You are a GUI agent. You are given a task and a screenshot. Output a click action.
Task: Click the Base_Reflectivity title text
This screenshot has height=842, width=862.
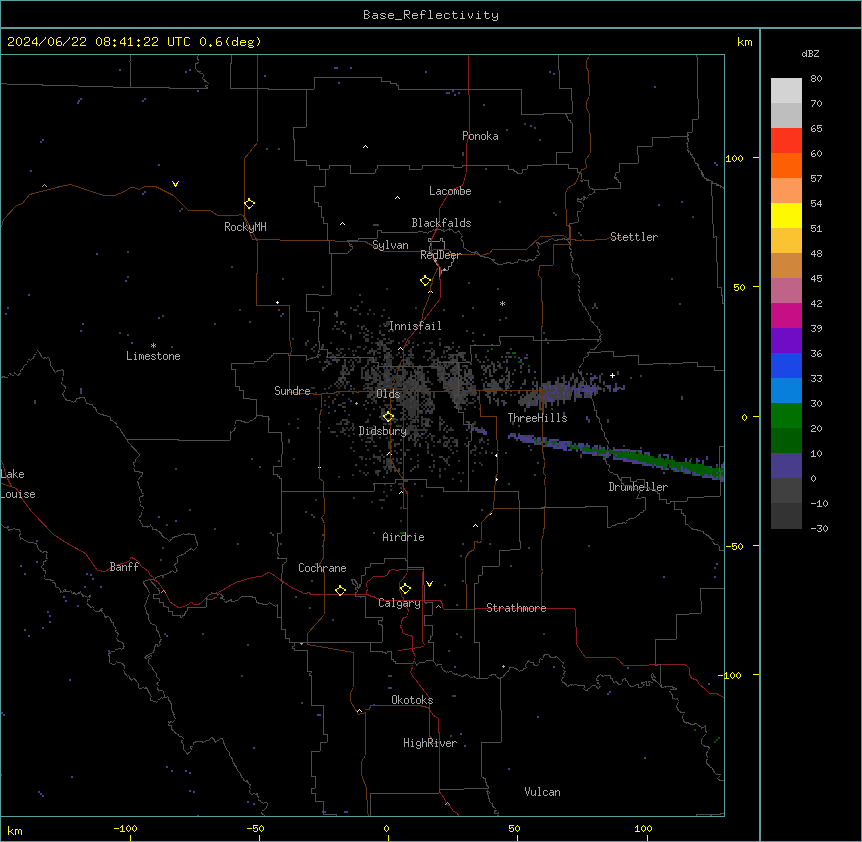point(431,15)
